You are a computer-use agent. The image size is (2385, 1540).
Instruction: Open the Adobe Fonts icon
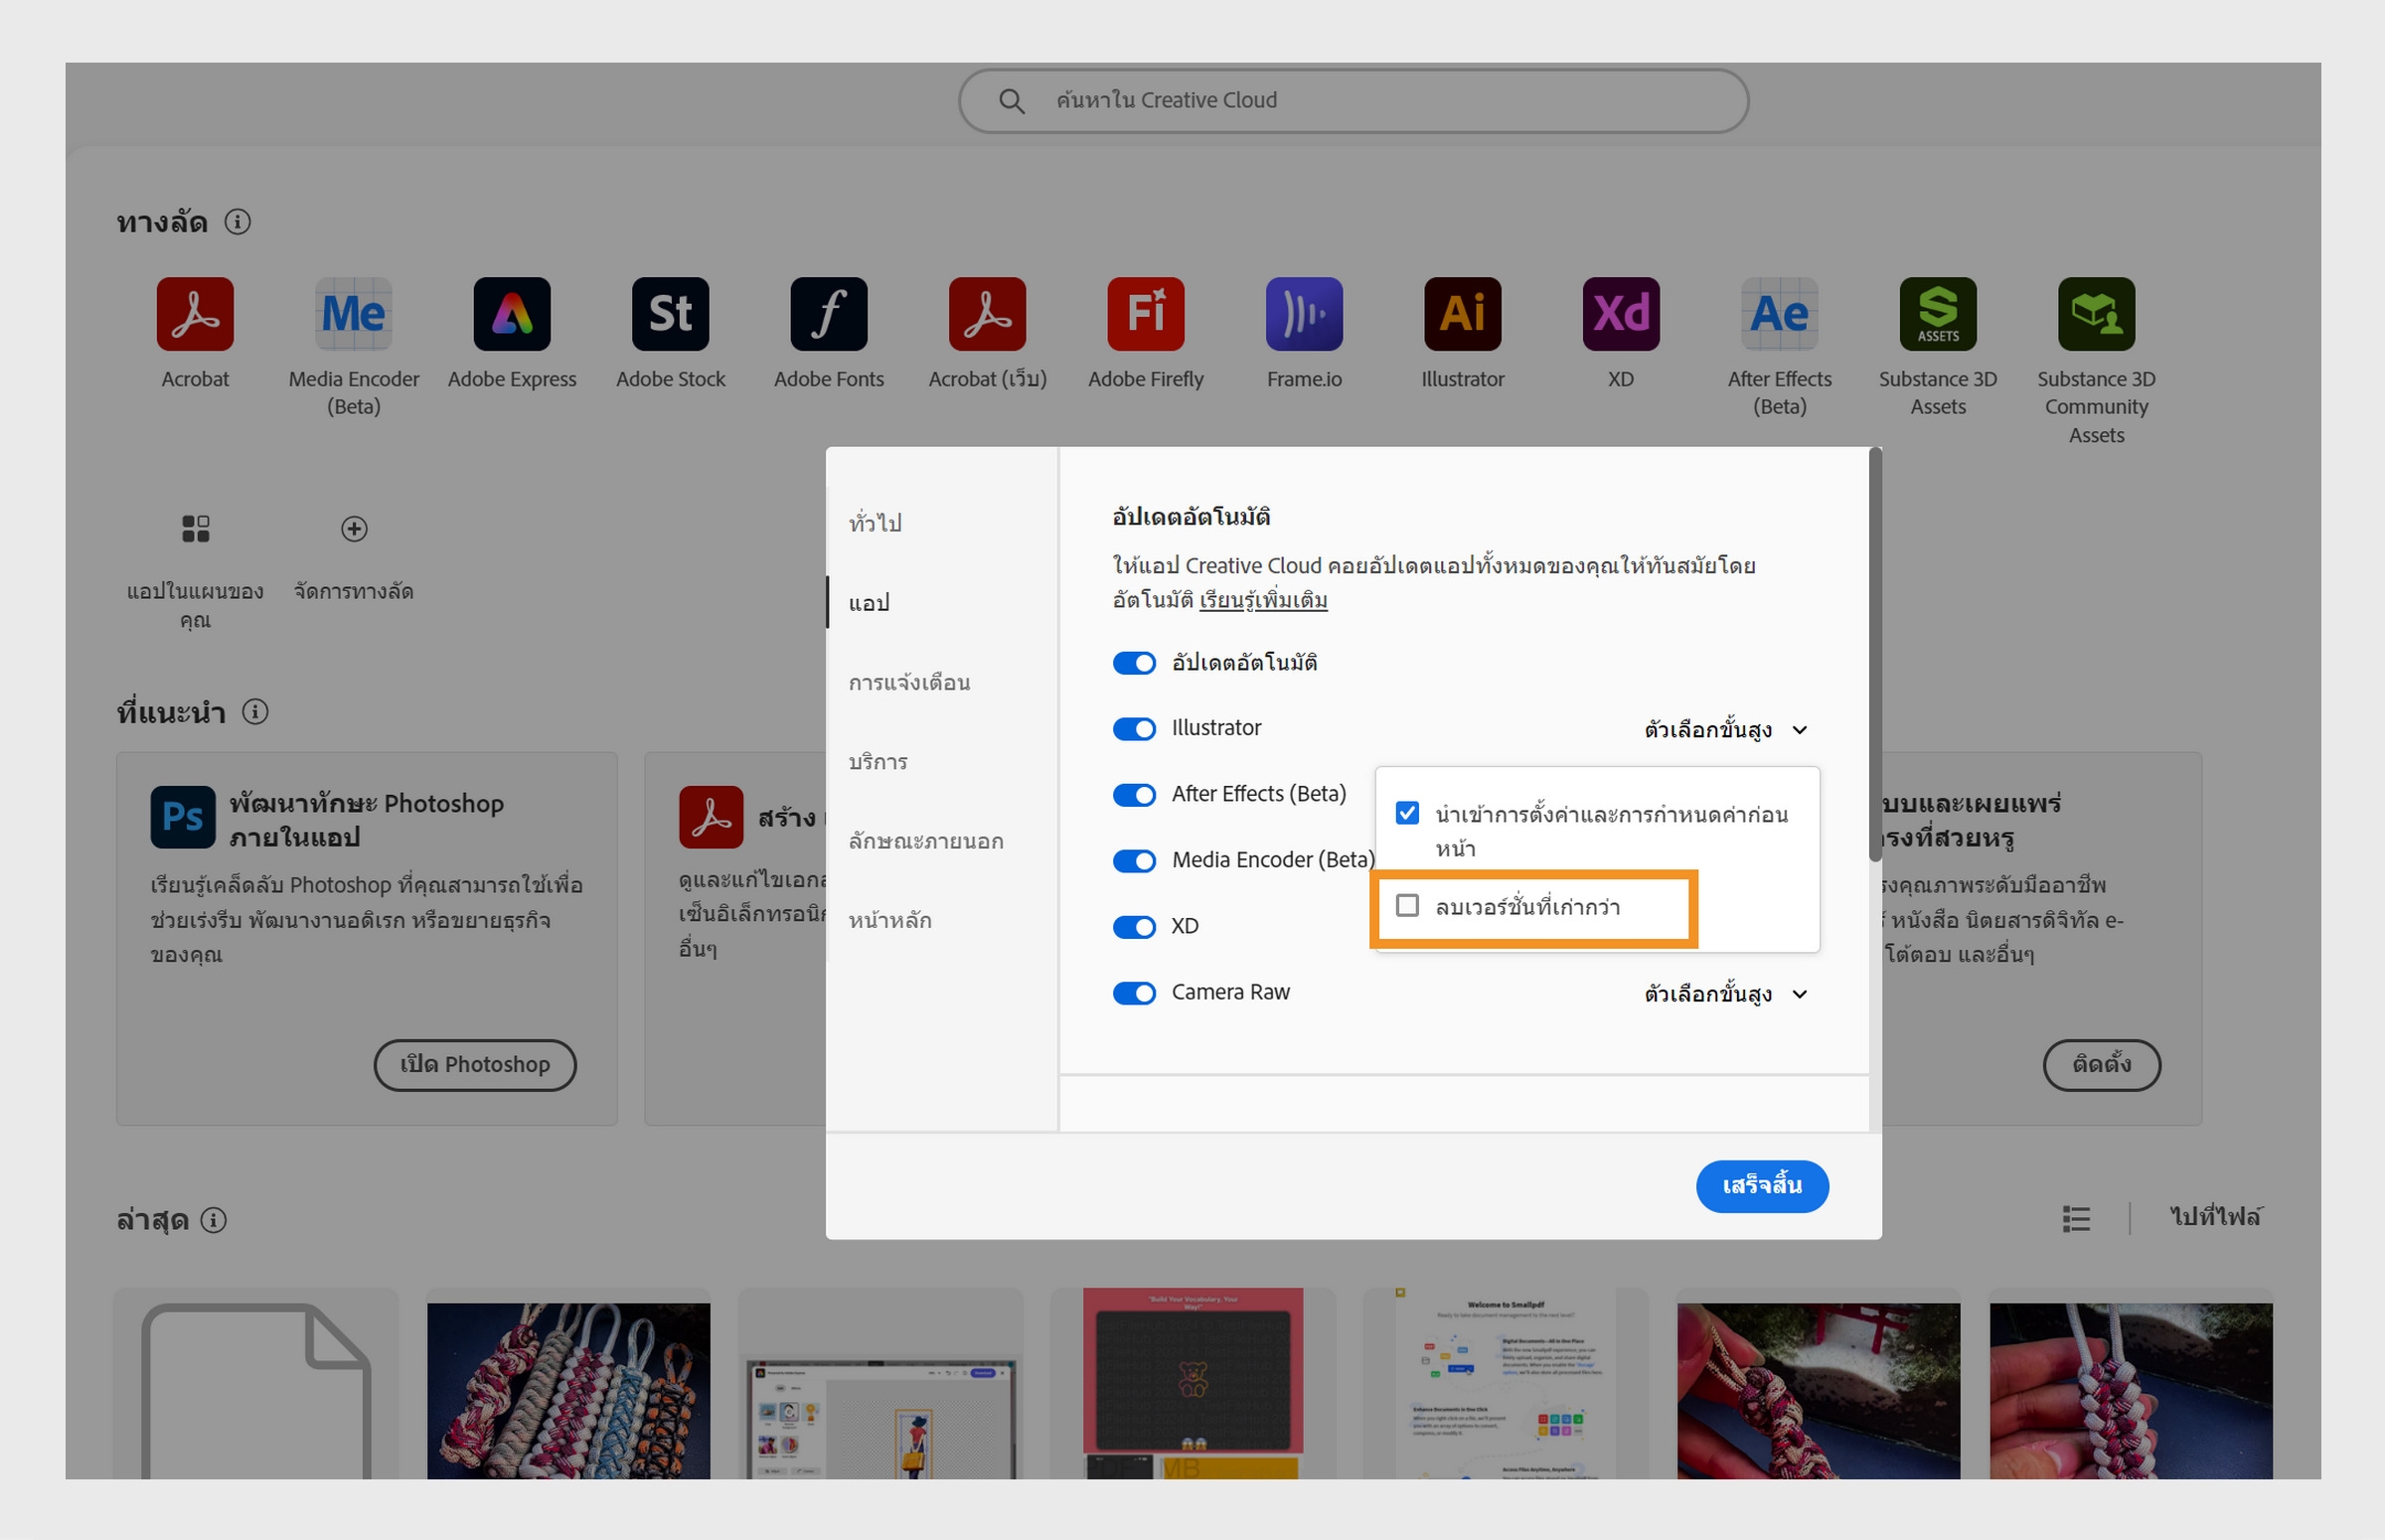coord(828,314)
